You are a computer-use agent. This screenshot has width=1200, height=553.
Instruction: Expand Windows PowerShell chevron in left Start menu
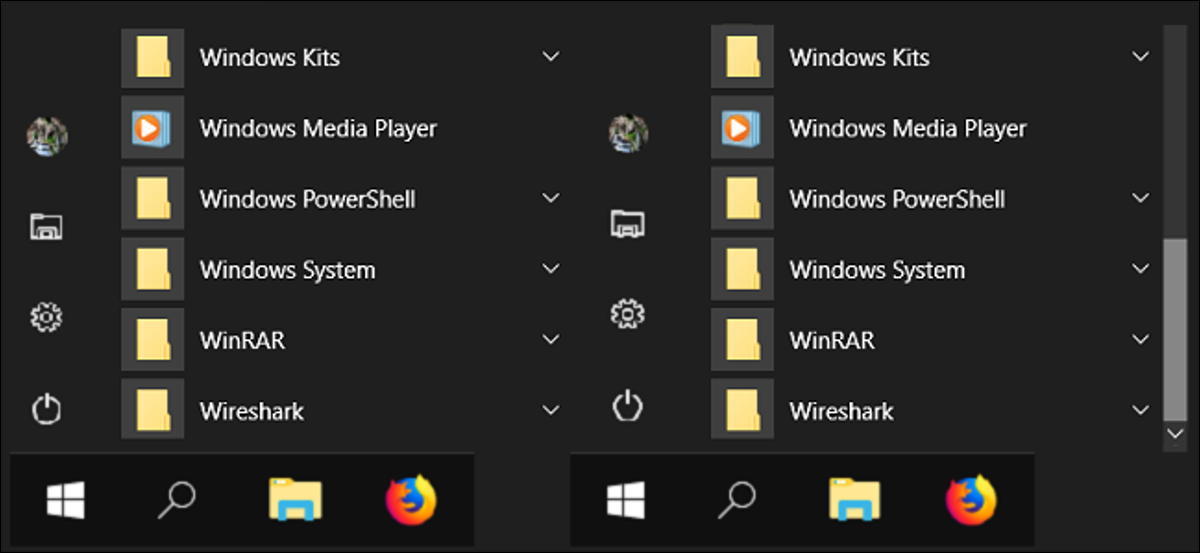(x=550, y=198)
